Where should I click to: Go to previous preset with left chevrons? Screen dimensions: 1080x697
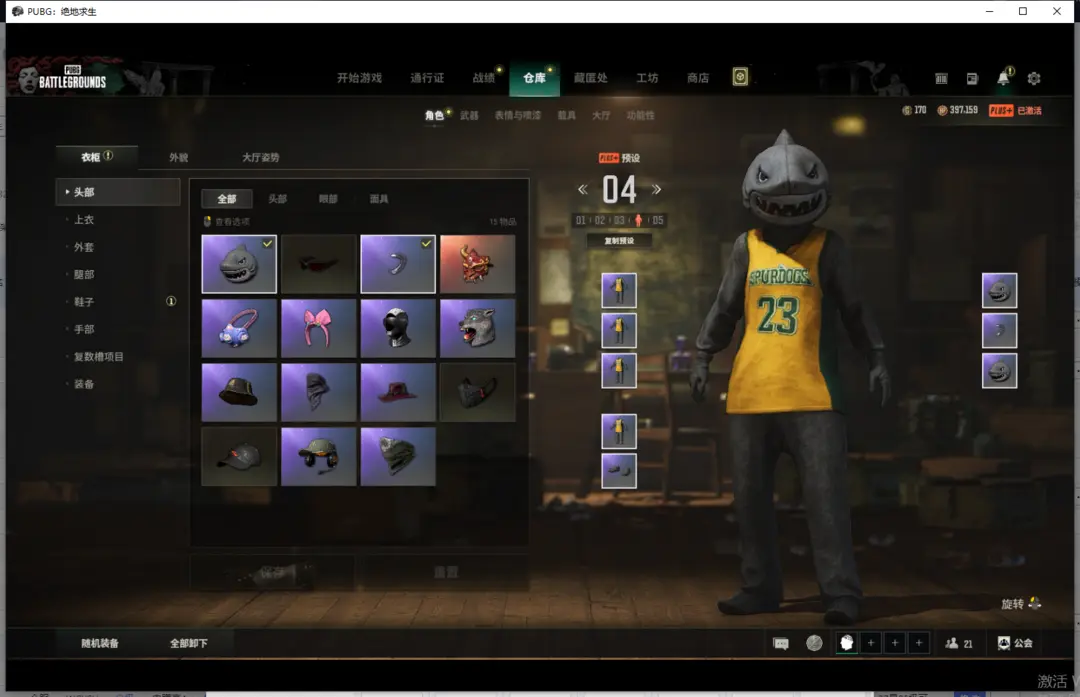click(583, 189)
